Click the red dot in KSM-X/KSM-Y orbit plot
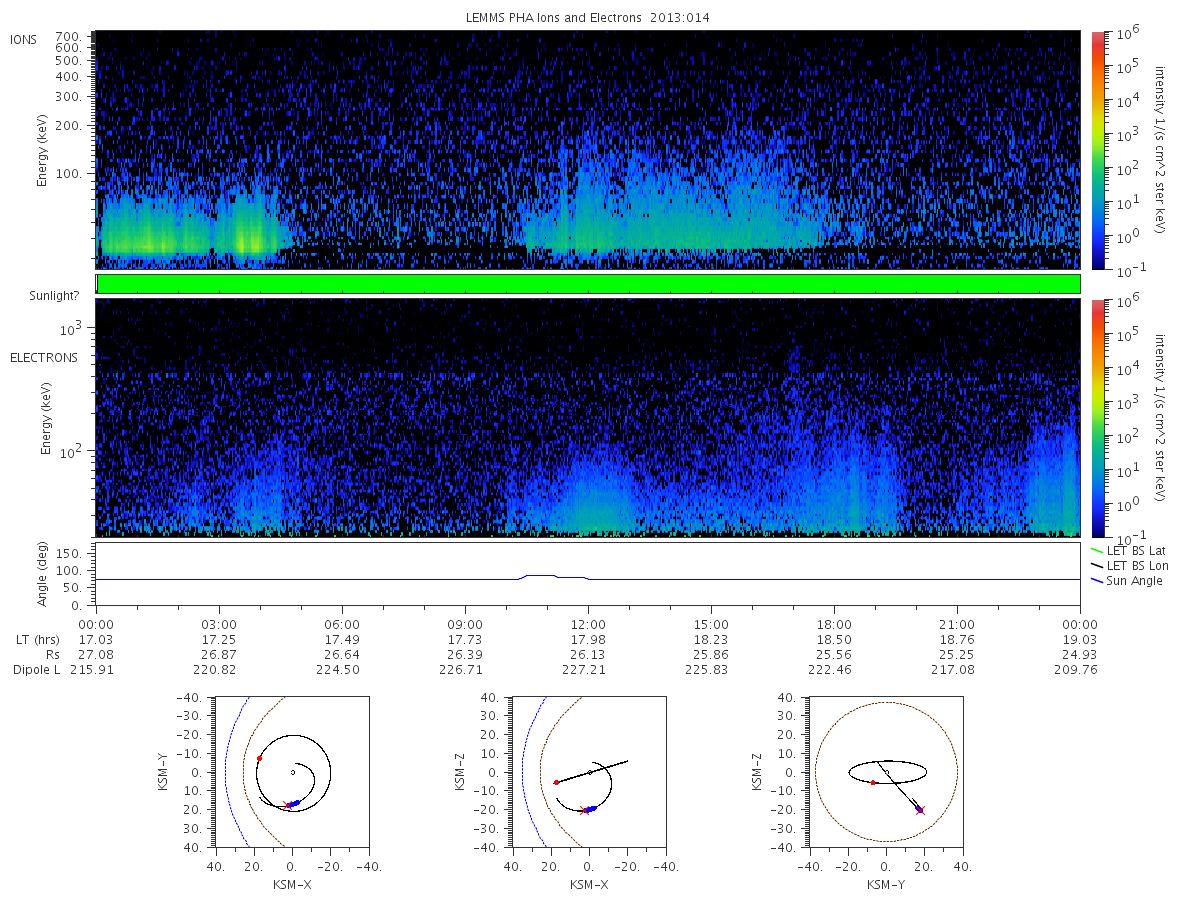1200x900 pixels. pyautogui.click(x=259, y=758)
